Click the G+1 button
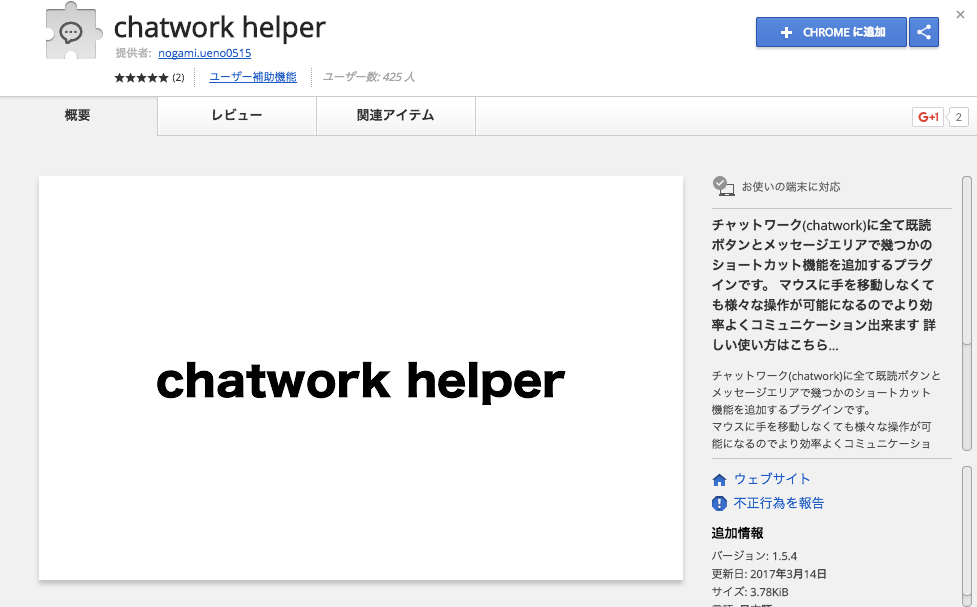Image resolution: width=977 pixels, height=607 pixels. [x=928, y=117]
